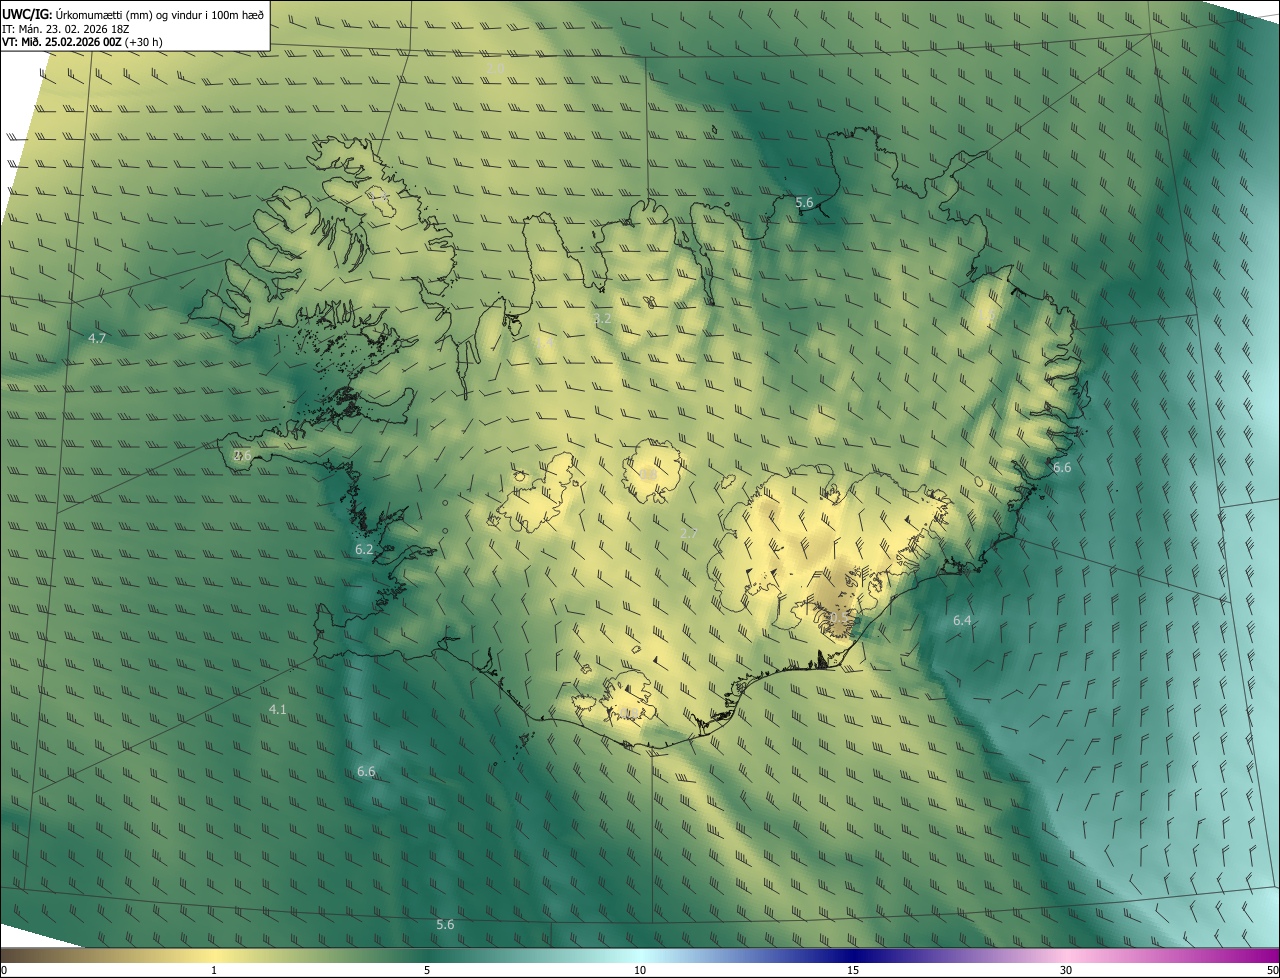Click the color scale tick label '1'
This screenshot has height=978, width=1280.
[x=214, y=970]
